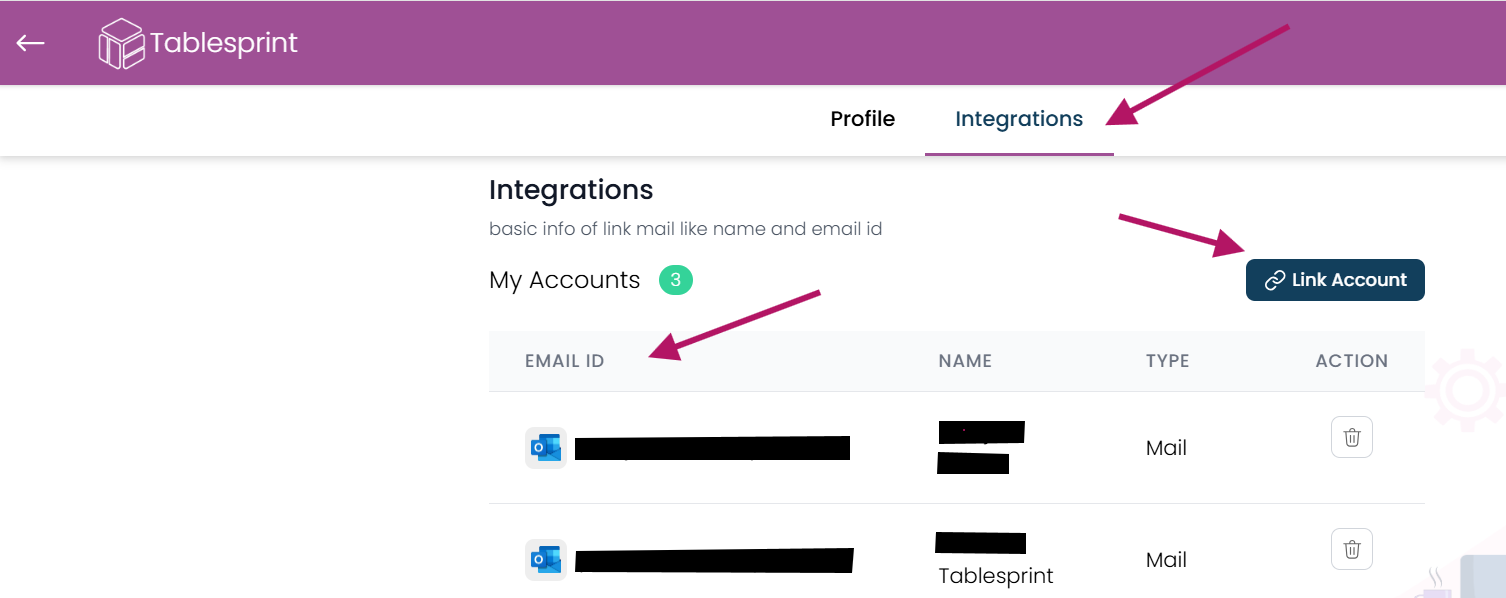Switch to the Integrations tab
This screenshot has width=1506, height=598.
1019,119
